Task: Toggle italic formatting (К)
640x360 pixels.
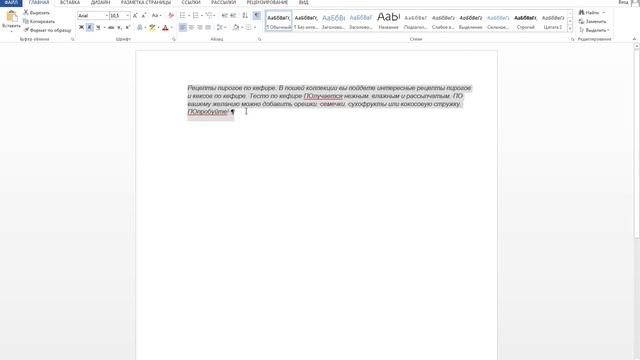Action: [x=89, y=27]
